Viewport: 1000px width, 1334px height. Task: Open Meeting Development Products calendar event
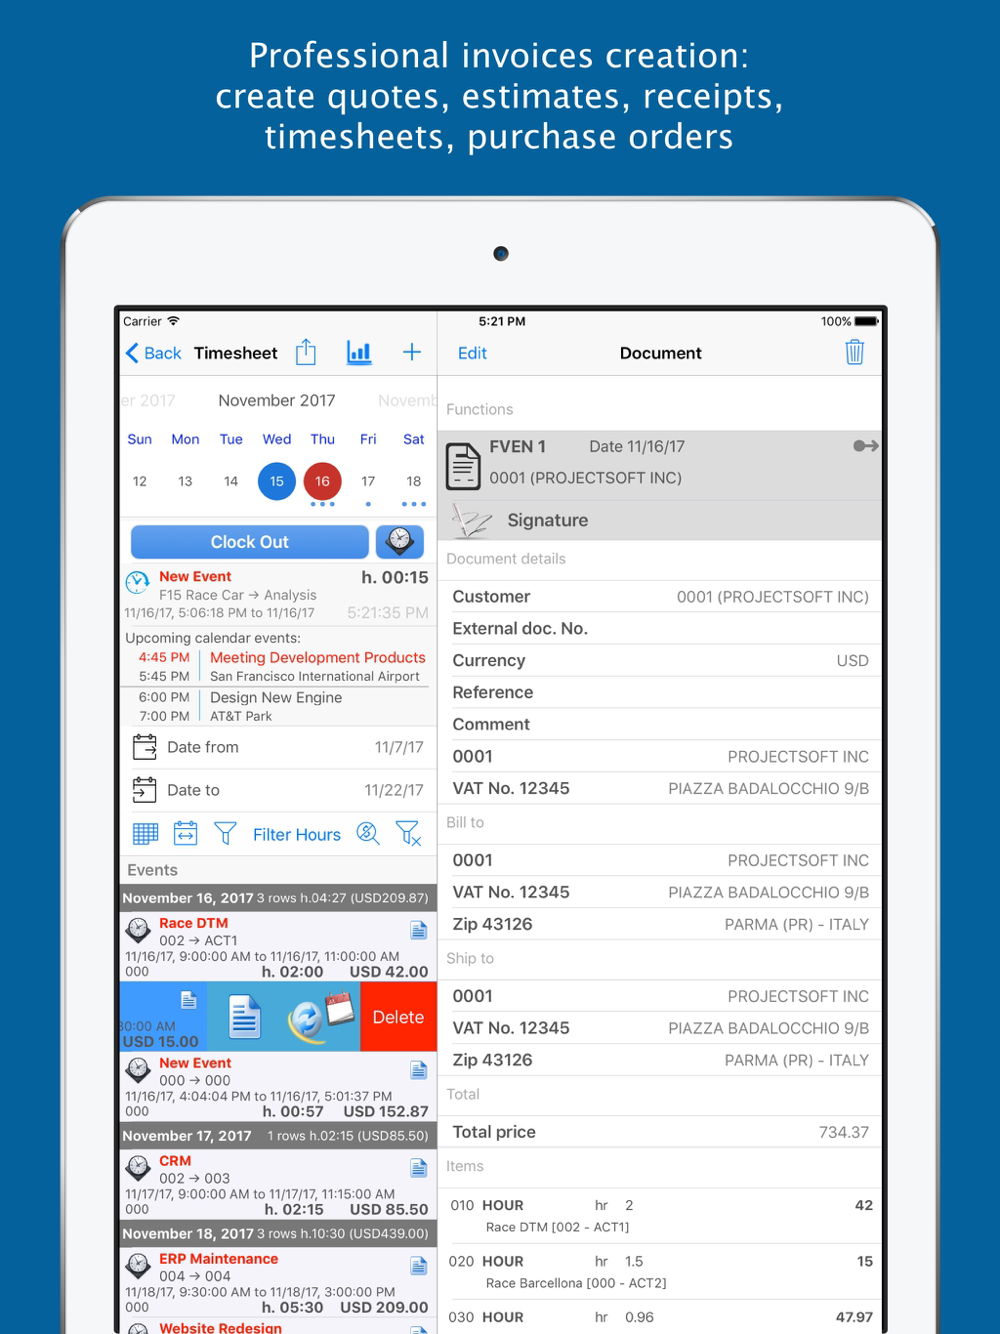click(x=278, y=667)
